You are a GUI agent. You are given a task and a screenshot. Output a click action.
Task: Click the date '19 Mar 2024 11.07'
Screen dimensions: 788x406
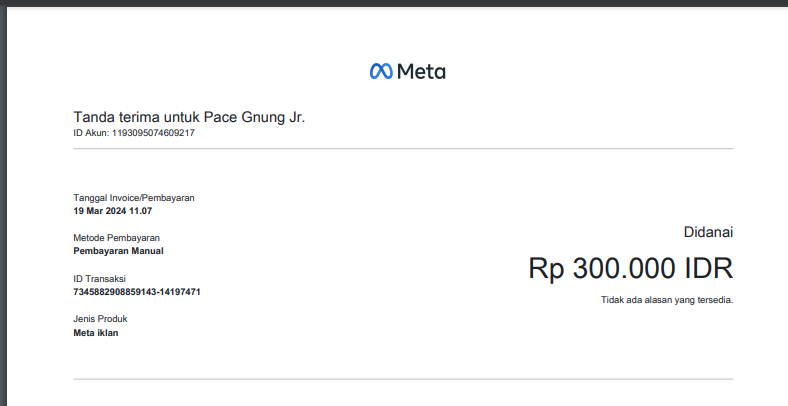pyautogui.click(x=113, y=211)
